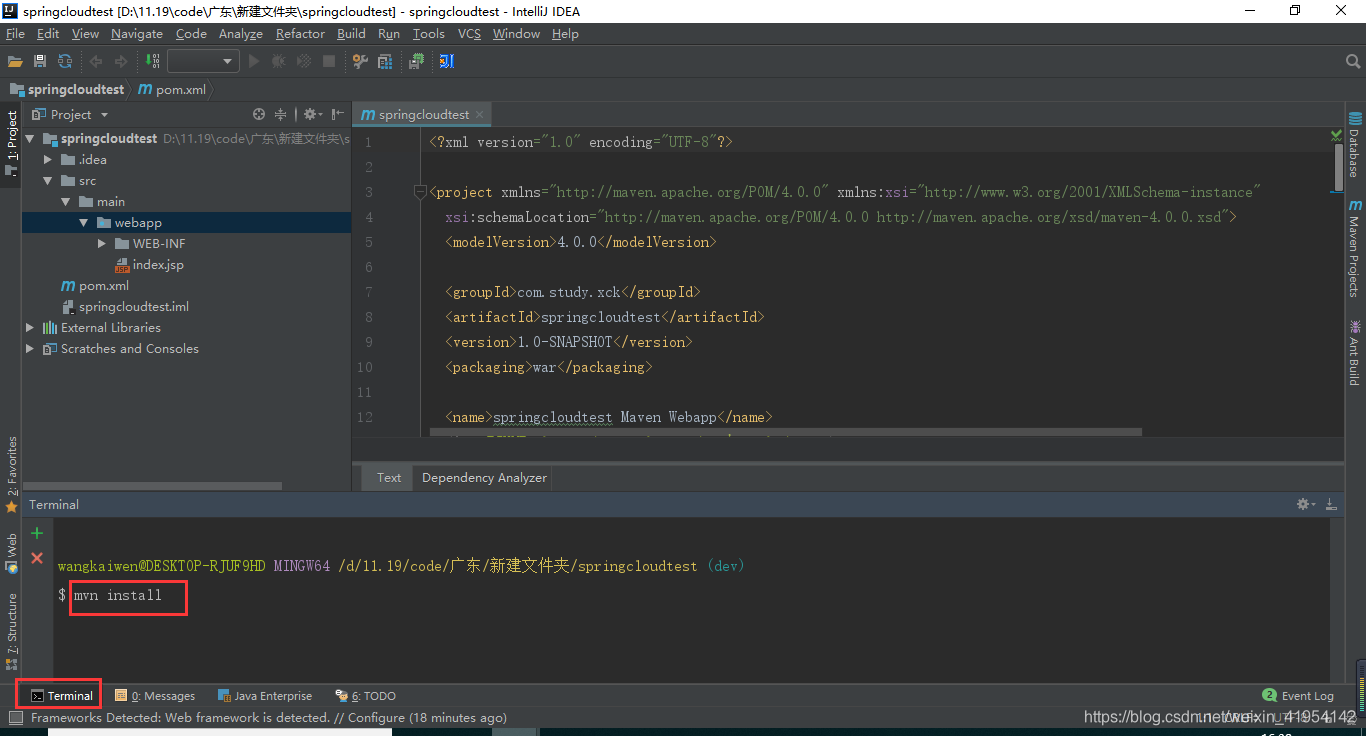Open Settings via wrench toolbar icon
The height and width of the screenshot is (736, 1366).
coord(360,62)
